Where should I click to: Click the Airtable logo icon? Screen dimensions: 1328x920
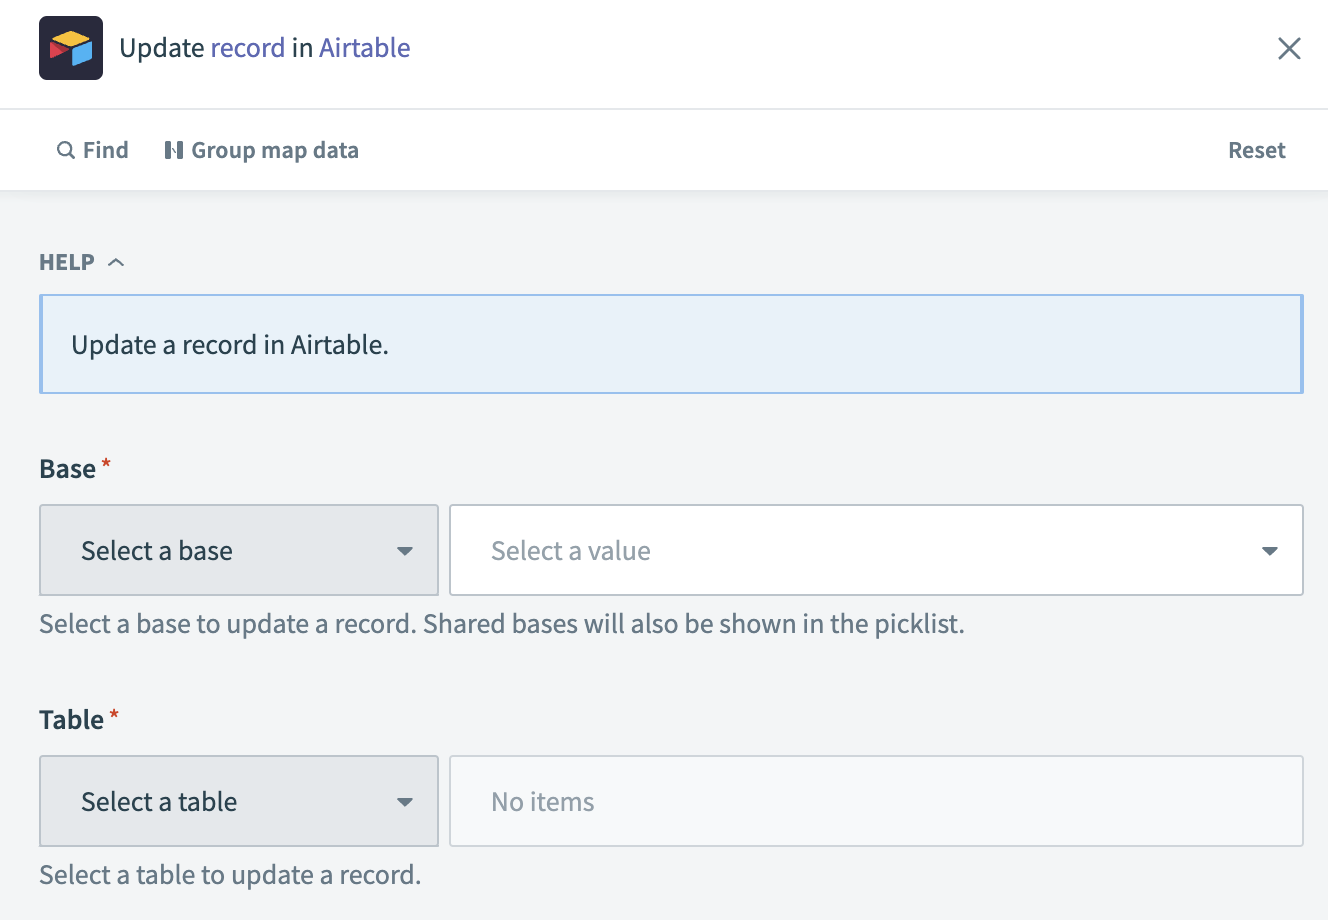(x=70, y=48)
